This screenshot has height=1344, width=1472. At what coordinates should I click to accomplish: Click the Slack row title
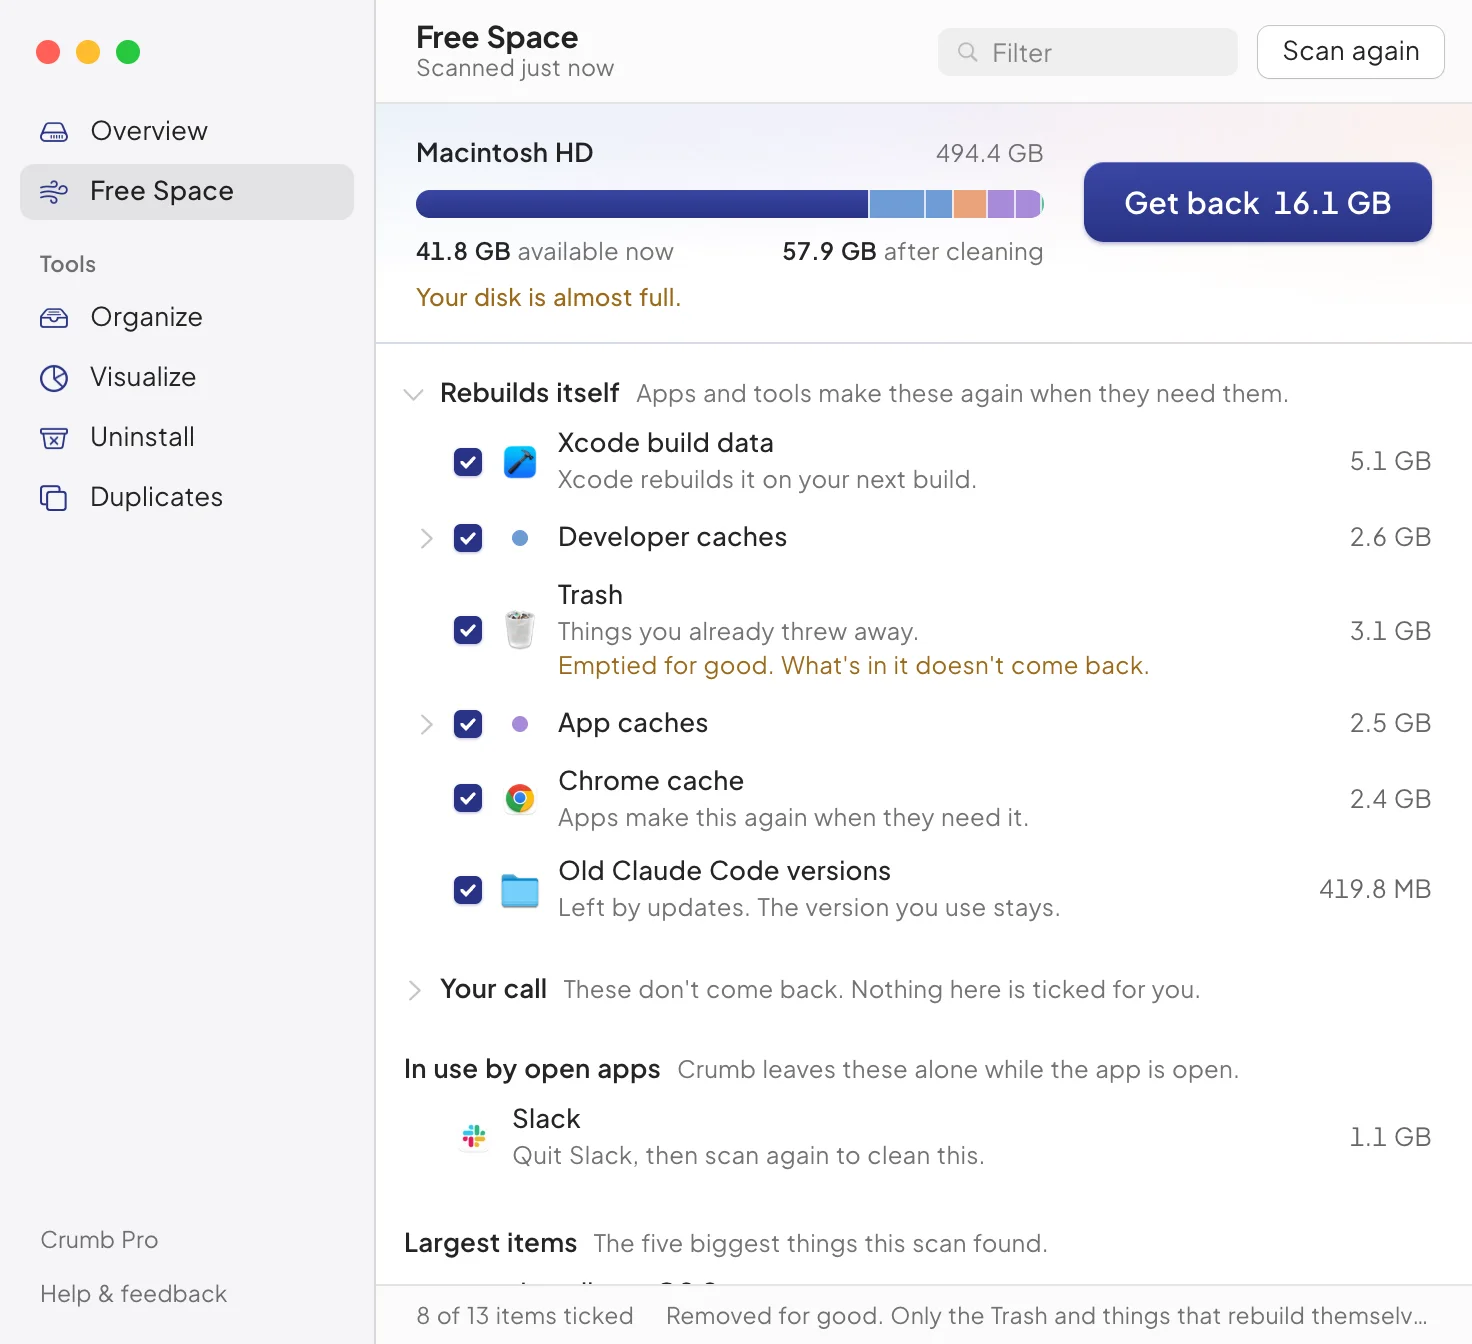[x=546, y=1119]
